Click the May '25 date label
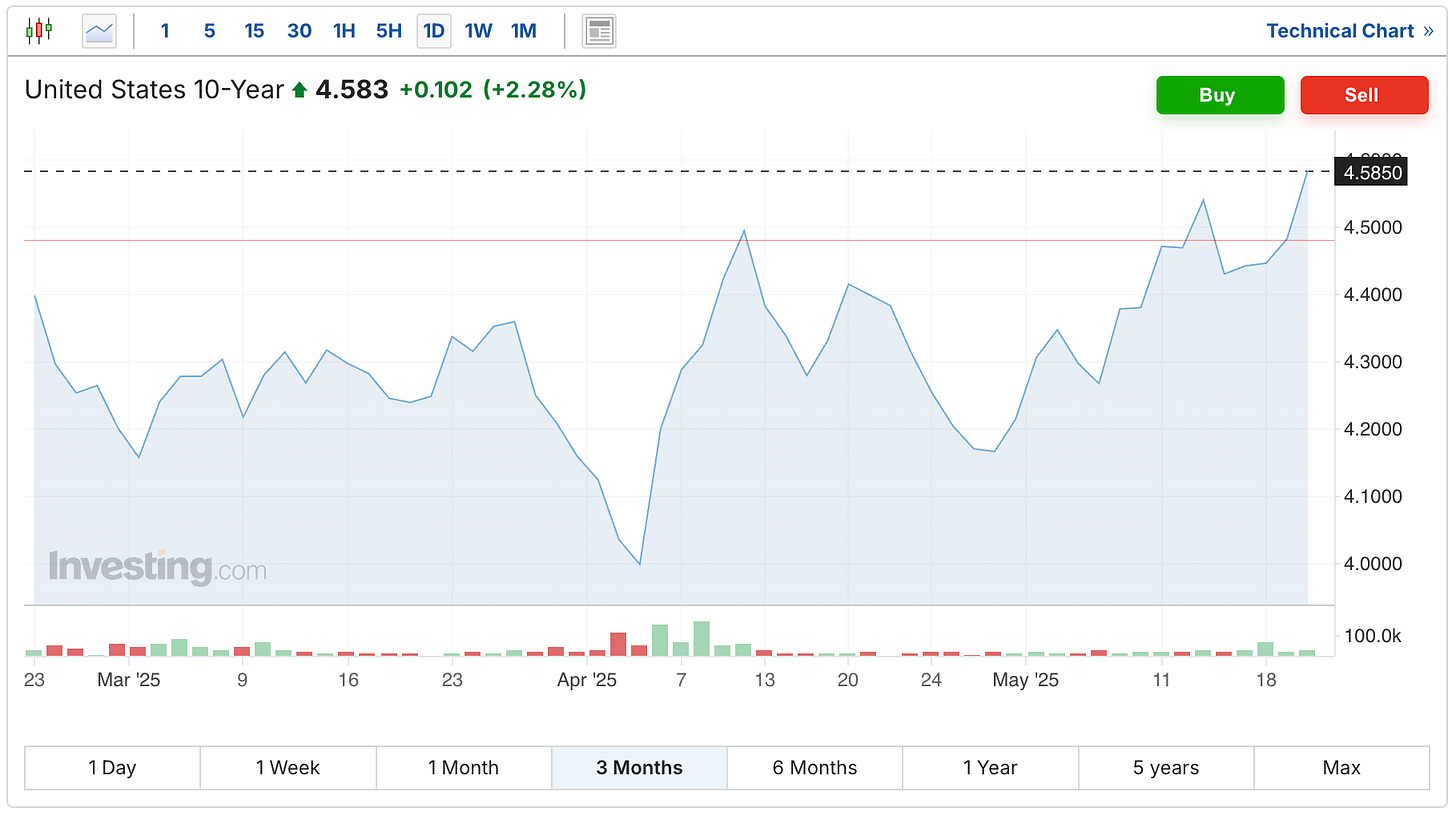The width and height of the screenshot is (1456, 815). tap(1026, 680)
